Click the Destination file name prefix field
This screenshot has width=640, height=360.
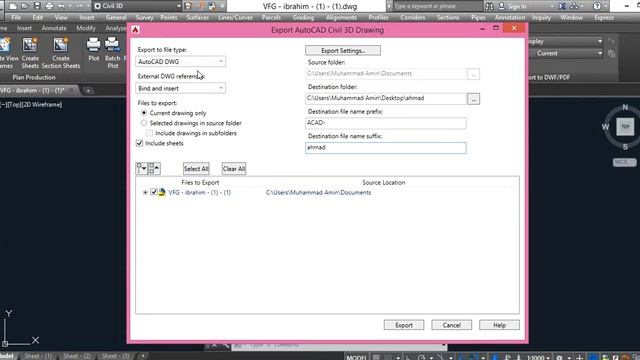tap(386, 123)
